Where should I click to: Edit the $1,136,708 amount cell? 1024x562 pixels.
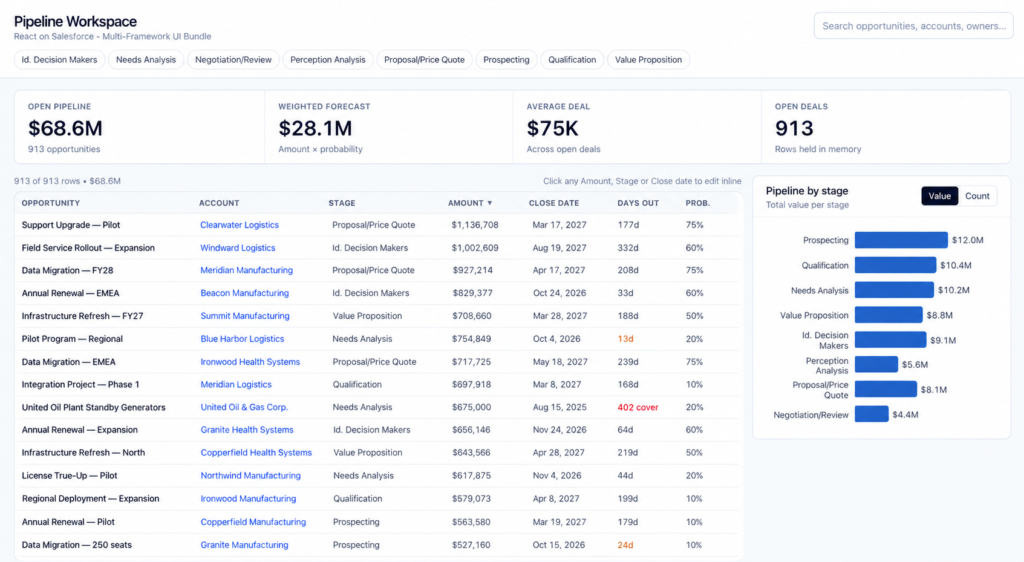tap(475, 225)
